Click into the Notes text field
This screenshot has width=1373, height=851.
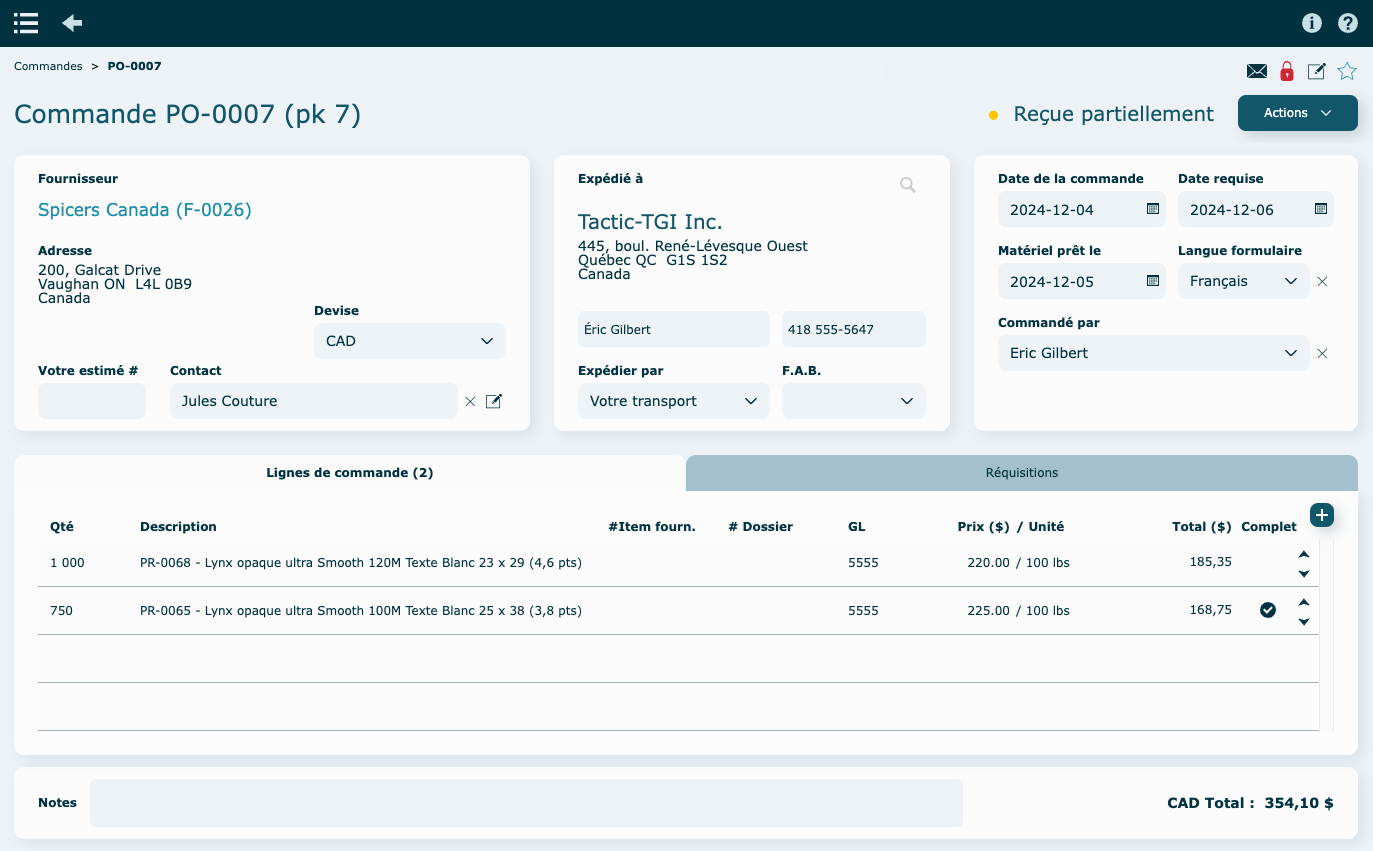pyautogui.click(x=526, y=803)
